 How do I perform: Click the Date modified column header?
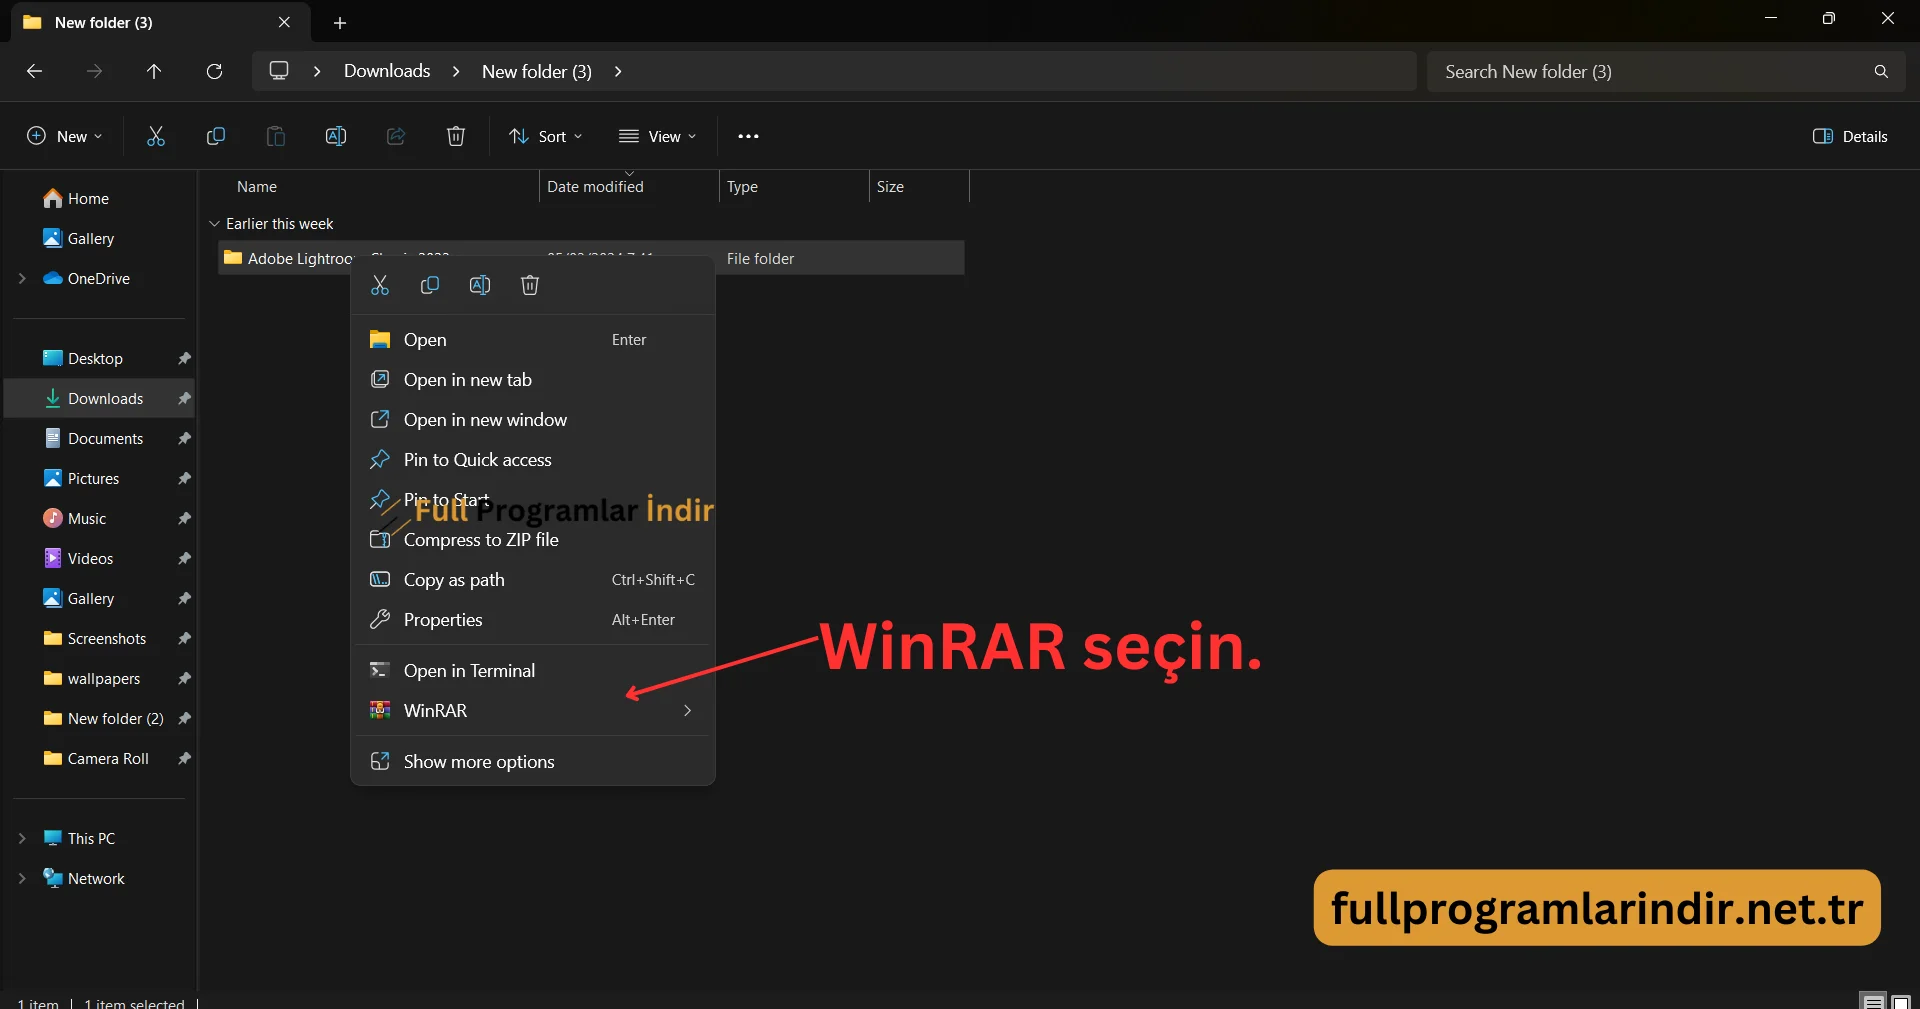tap(595, 186)
